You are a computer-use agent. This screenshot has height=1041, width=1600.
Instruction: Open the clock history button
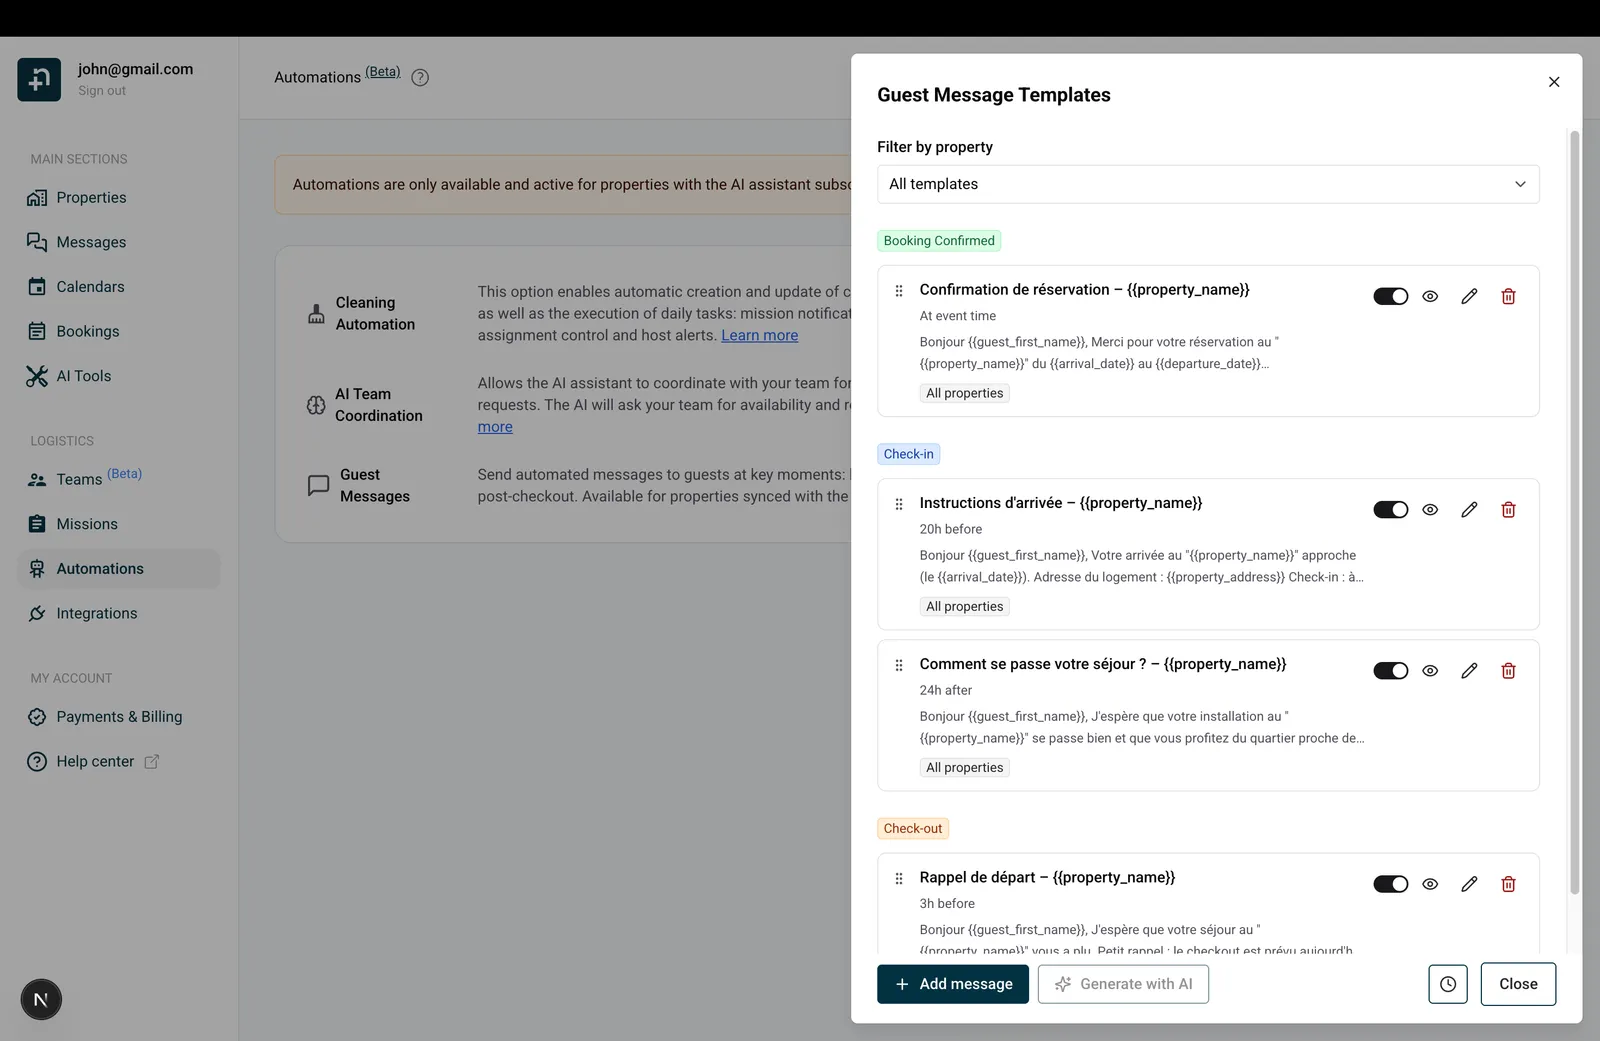pos(1448,984)
